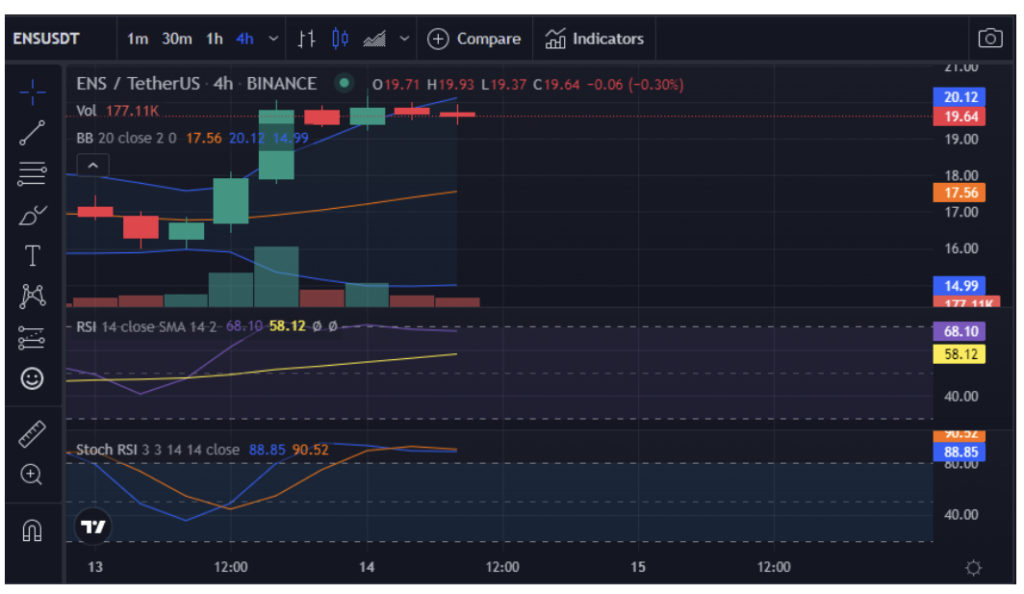The height and width of the screenshot is (594, 1024).
Task: Switch to bar chart style
Action: click(306, 39)
